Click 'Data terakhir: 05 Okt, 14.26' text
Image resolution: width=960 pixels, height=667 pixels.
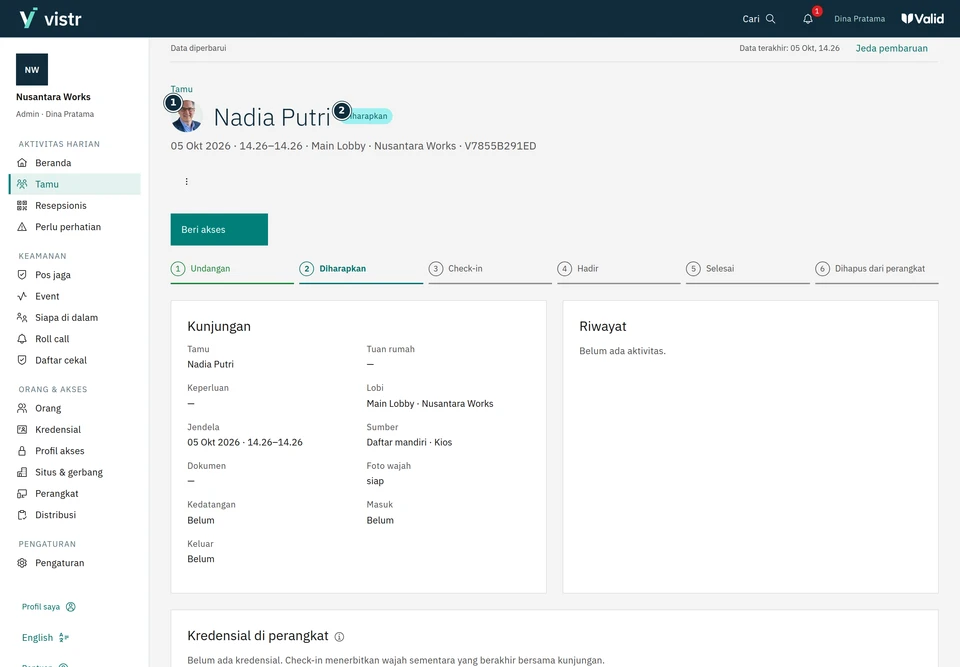[789, 48]
